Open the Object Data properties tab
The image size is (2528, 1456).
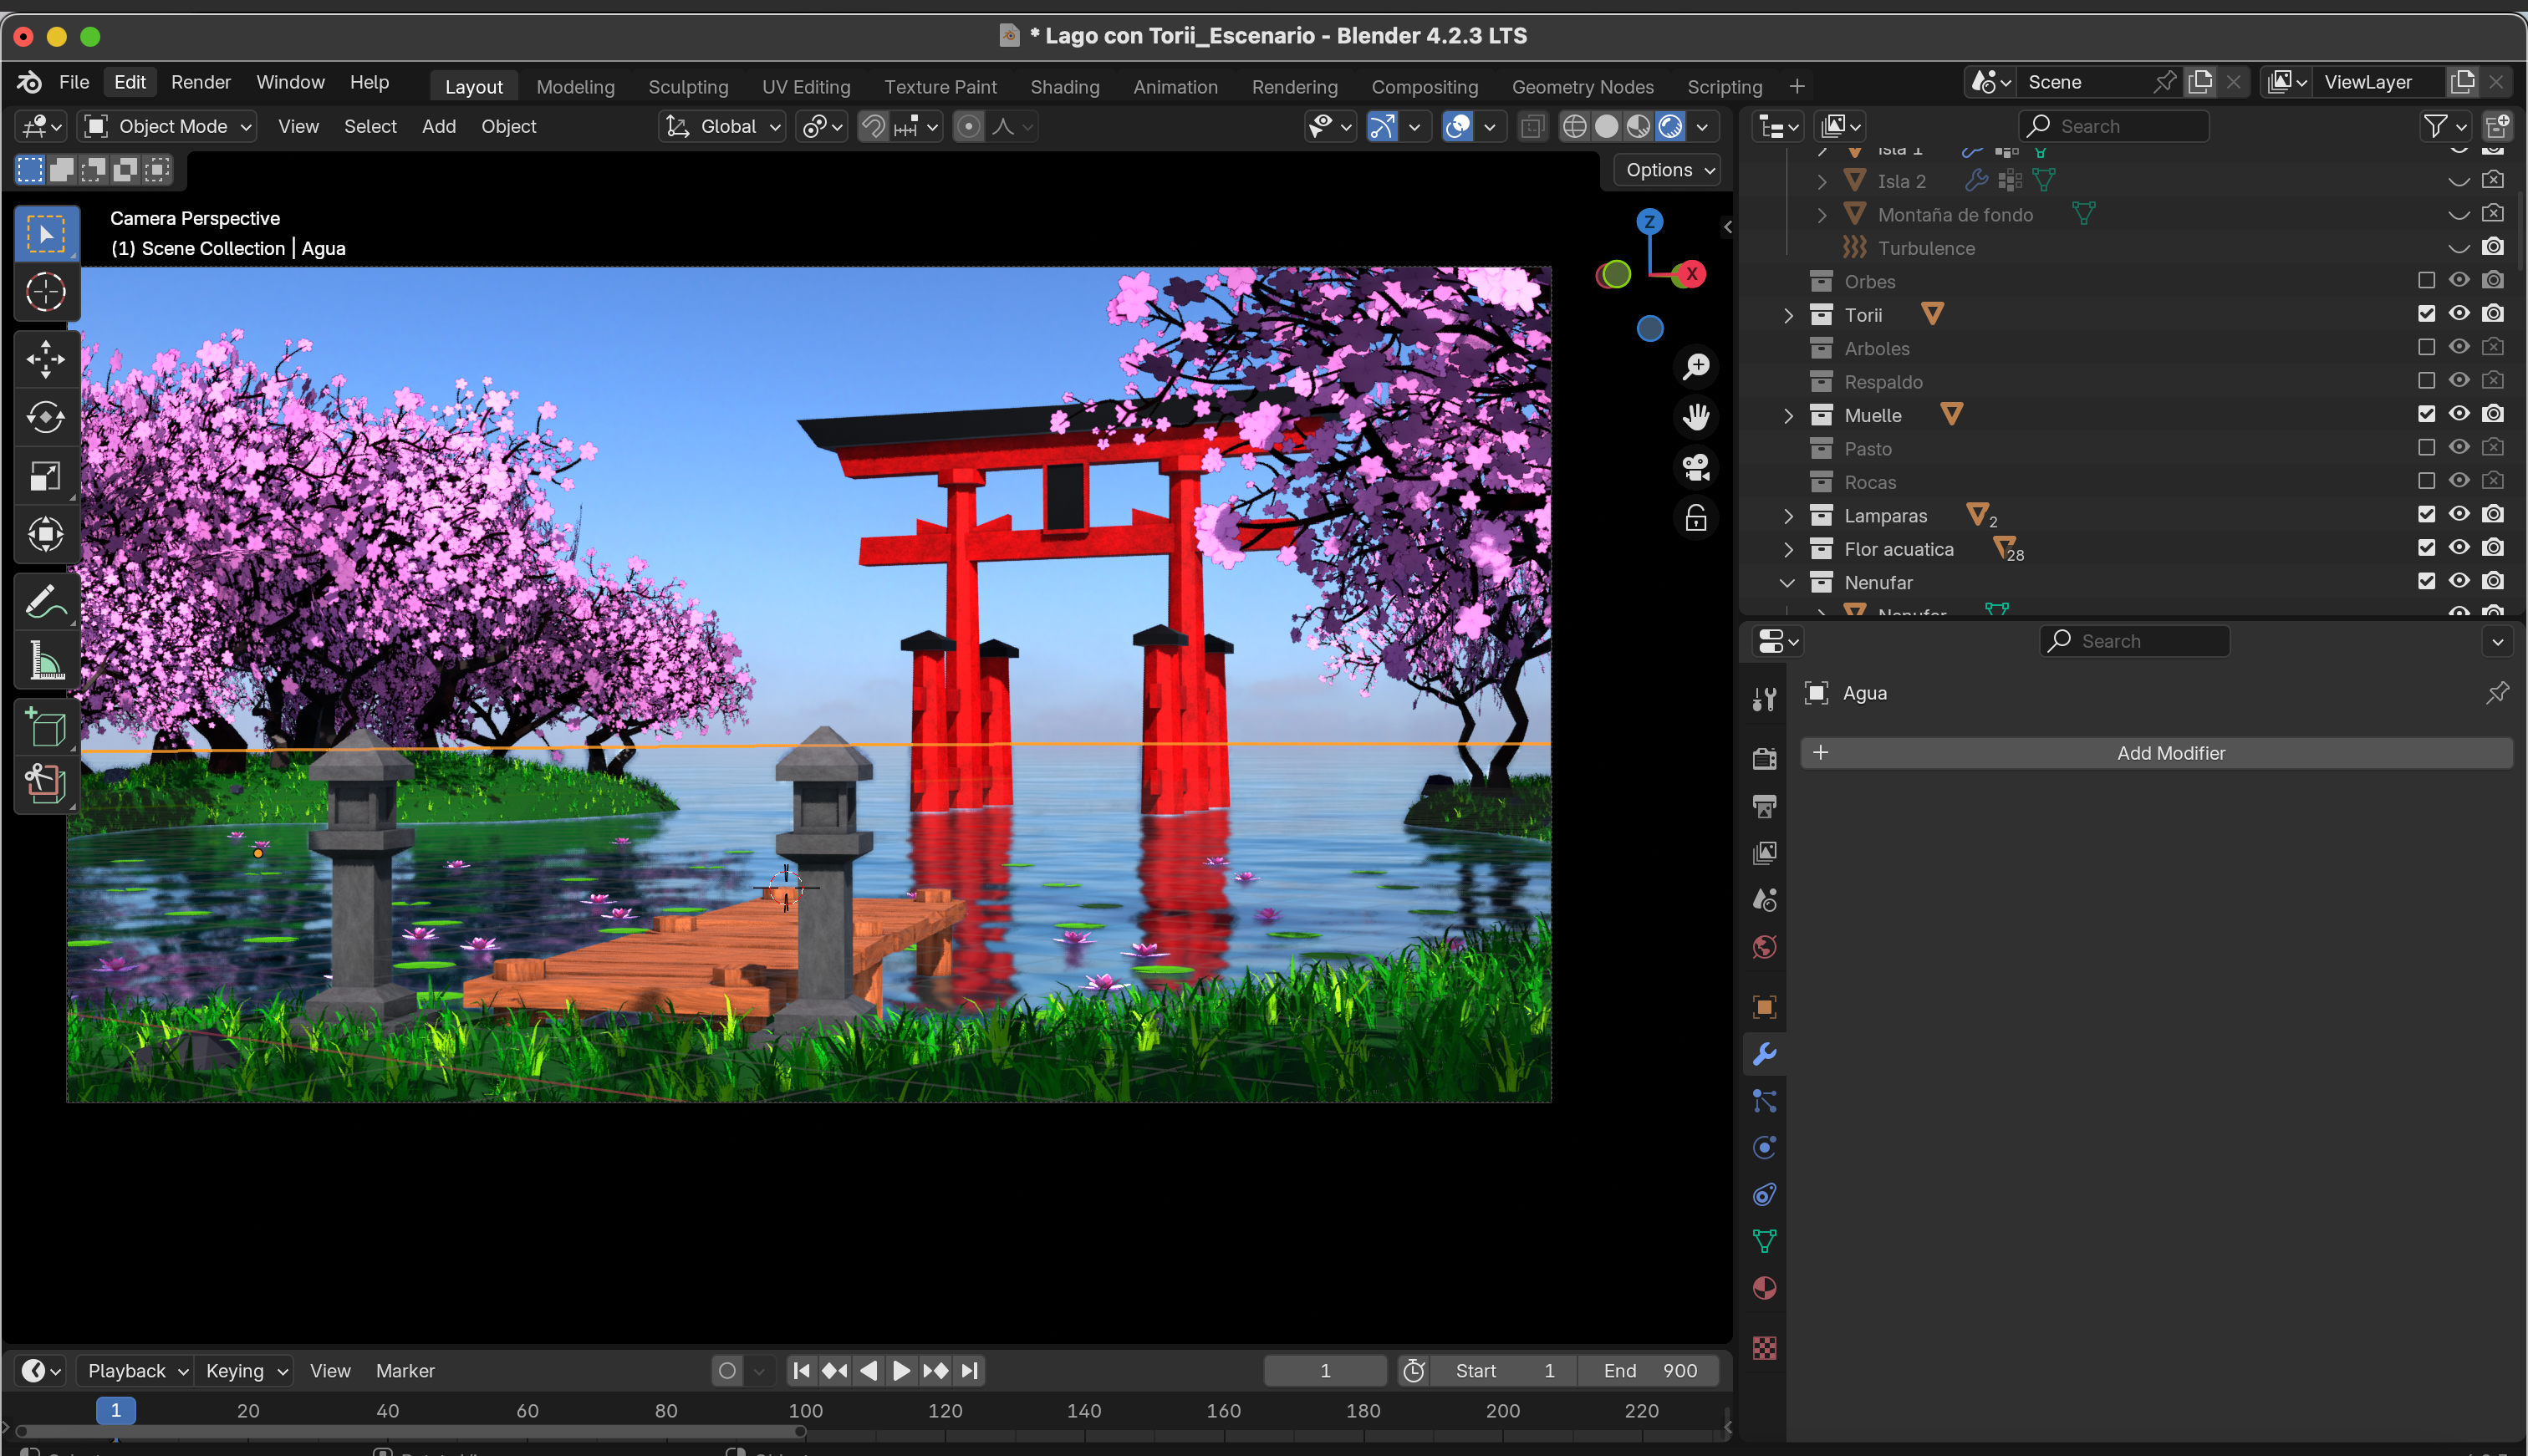click(1765, 1241)
